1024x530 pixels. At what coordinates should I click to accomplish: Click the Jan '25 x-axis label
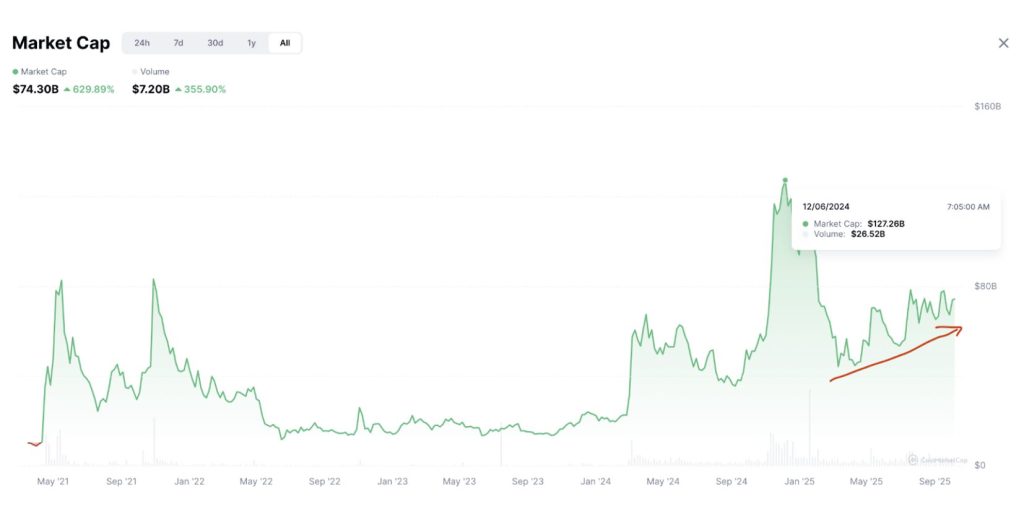pyautogui.click(x=799, y=481)
